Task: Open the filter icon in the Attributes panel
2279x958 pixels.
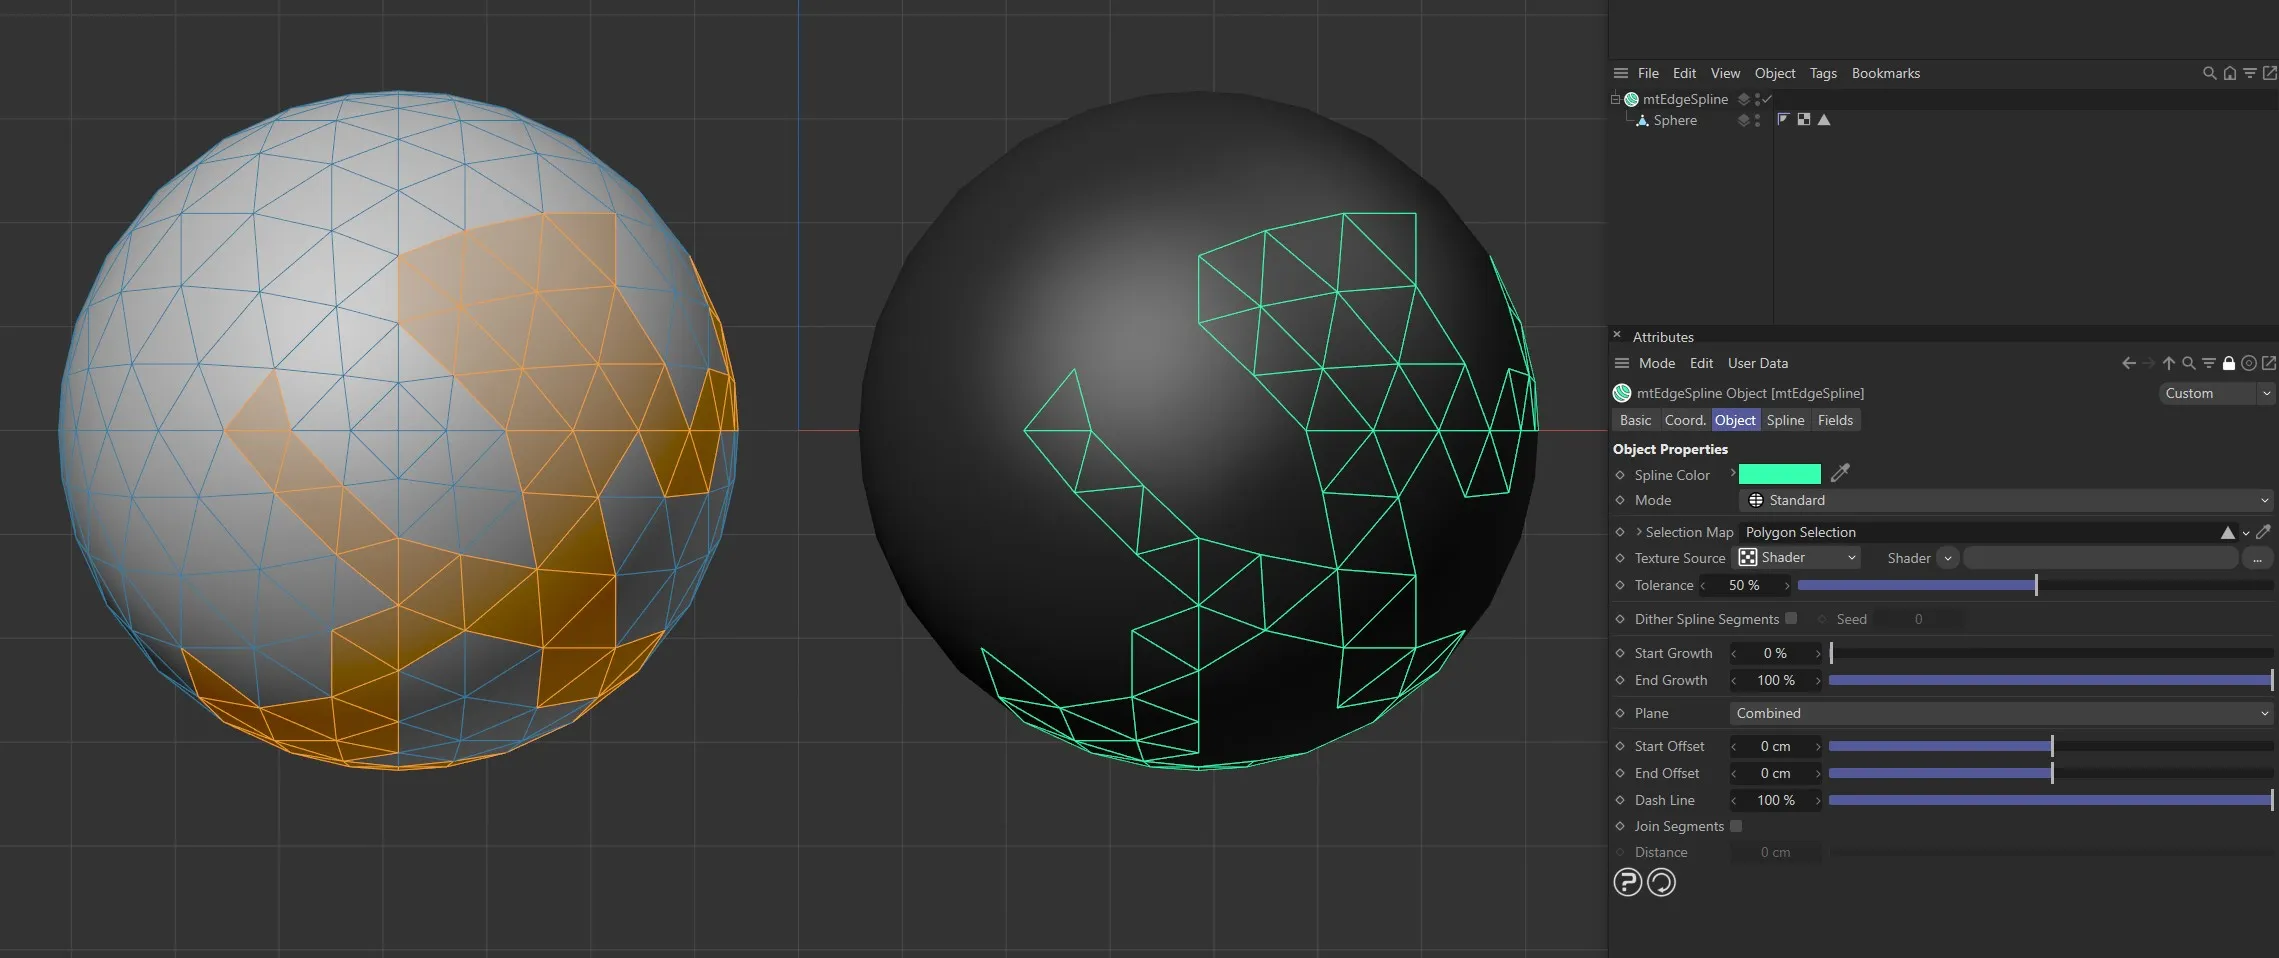Action: pyautogui.click(x=2209, y=363)
